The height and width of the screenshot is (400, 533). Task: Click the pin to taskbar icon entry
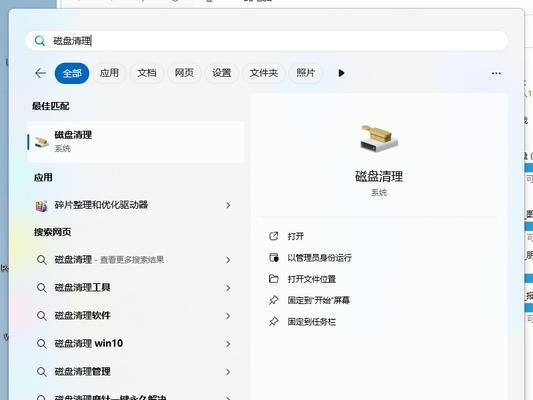273,321
